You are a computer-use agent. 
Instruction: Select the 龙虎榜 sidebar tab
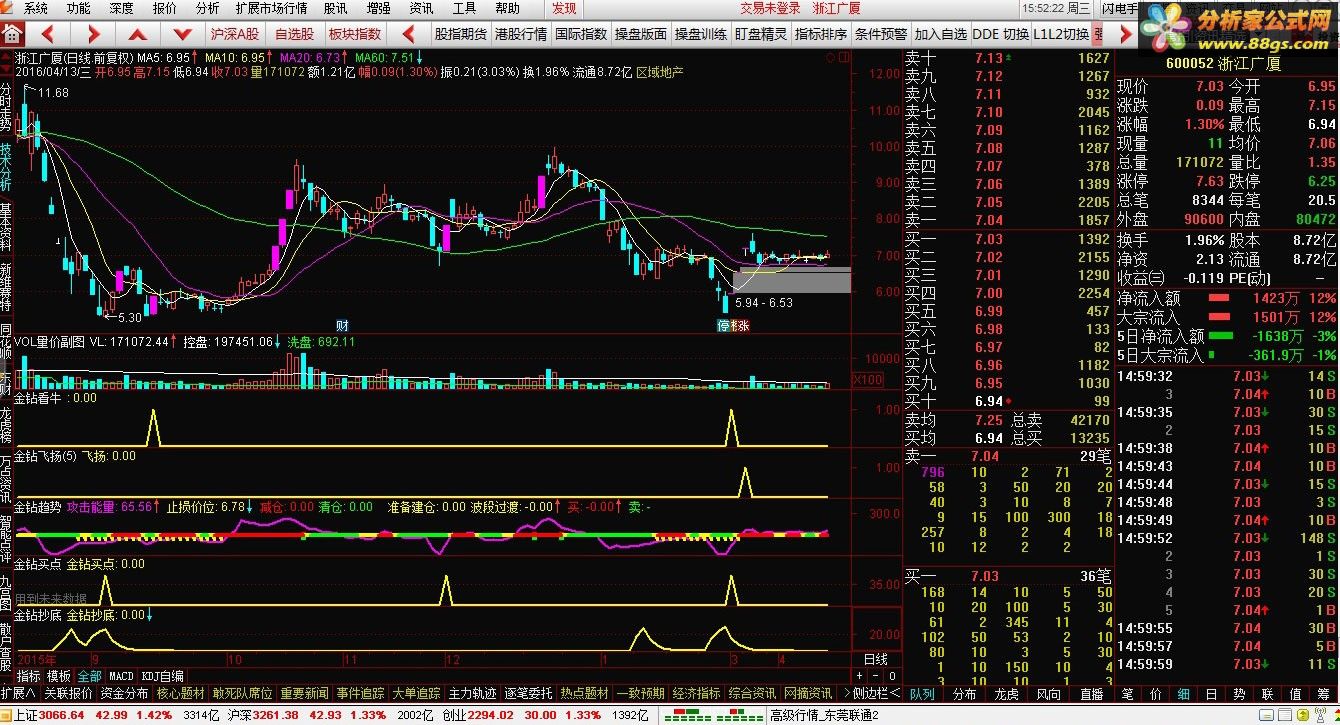click(x=6, y=423)
